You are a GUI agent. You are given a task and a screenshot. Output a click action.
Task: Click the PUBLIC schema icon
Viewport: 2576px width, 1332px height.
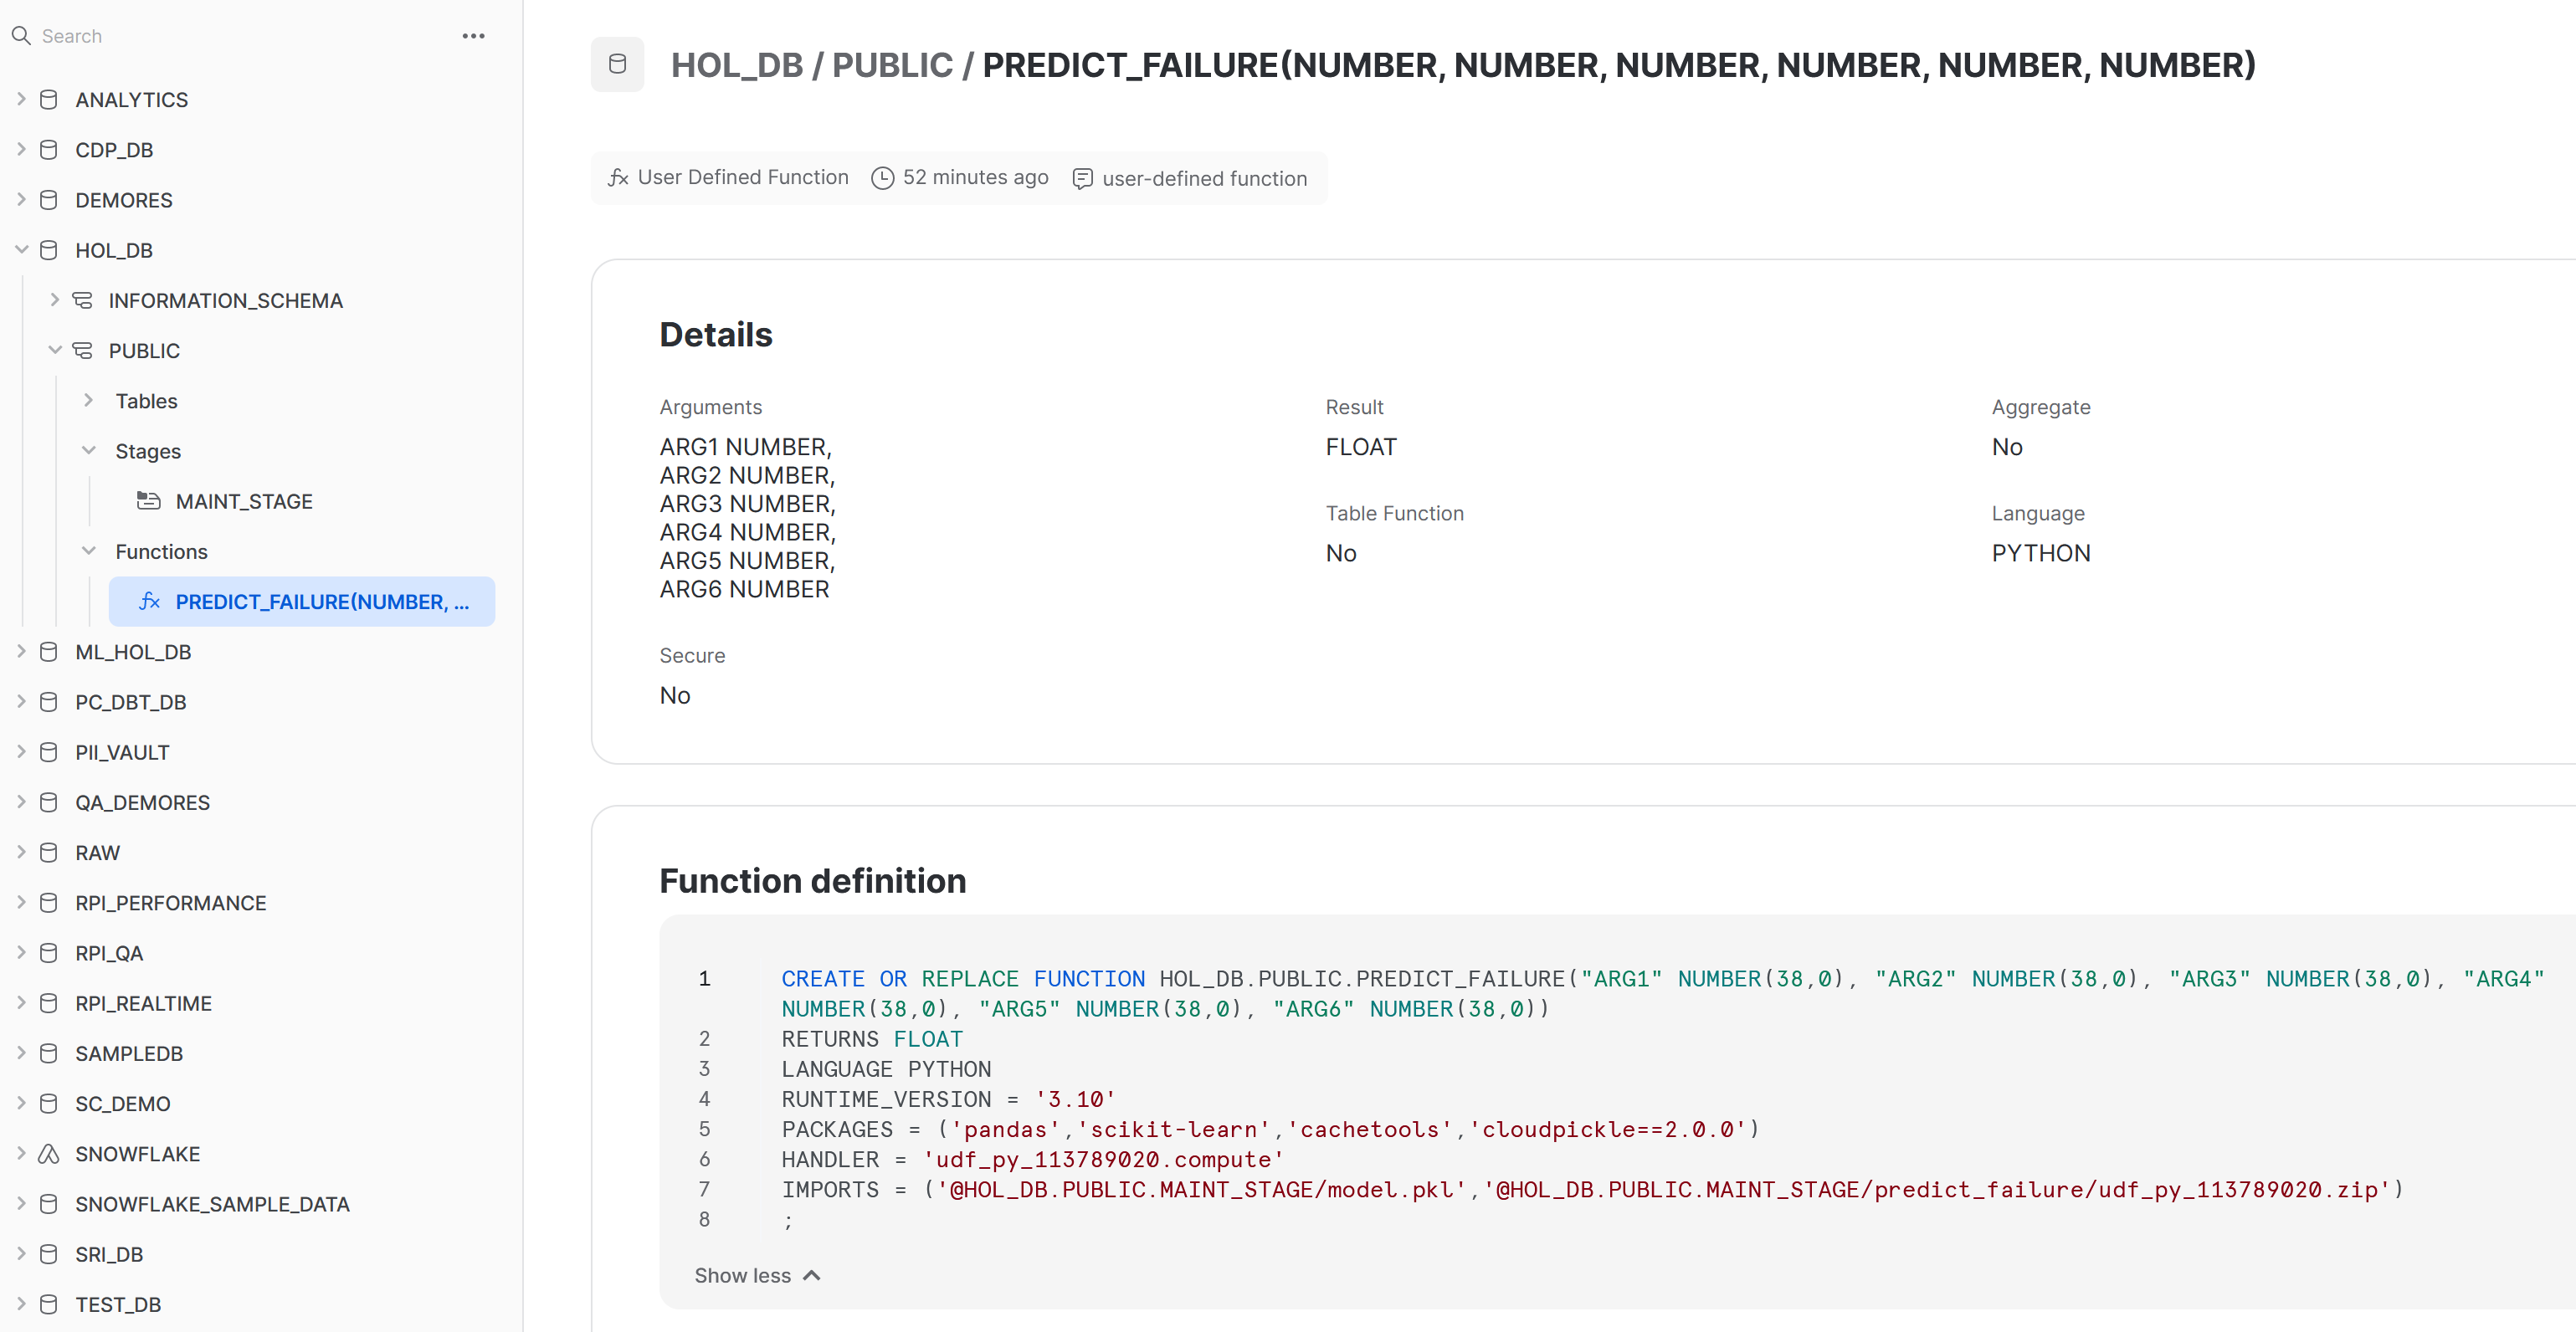(x=83, y=351)
